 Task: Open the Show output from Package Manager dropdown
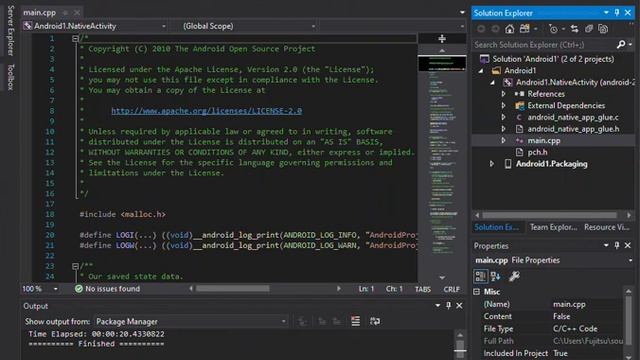pos(283,321)
